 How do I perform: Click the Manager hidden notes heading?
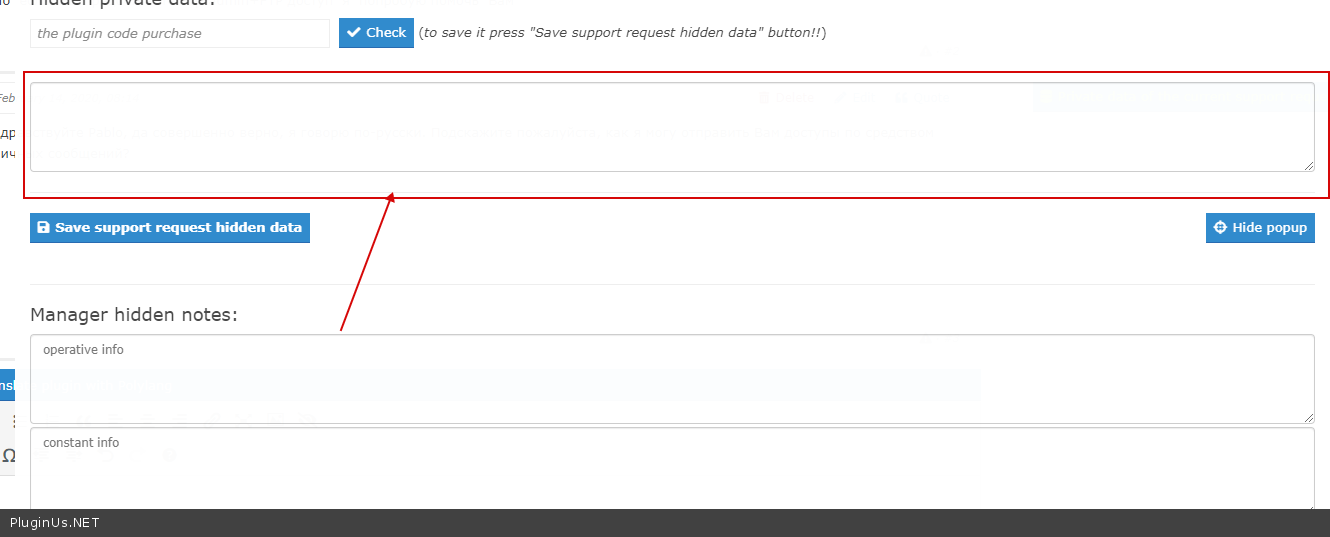[x=134, y=315]
